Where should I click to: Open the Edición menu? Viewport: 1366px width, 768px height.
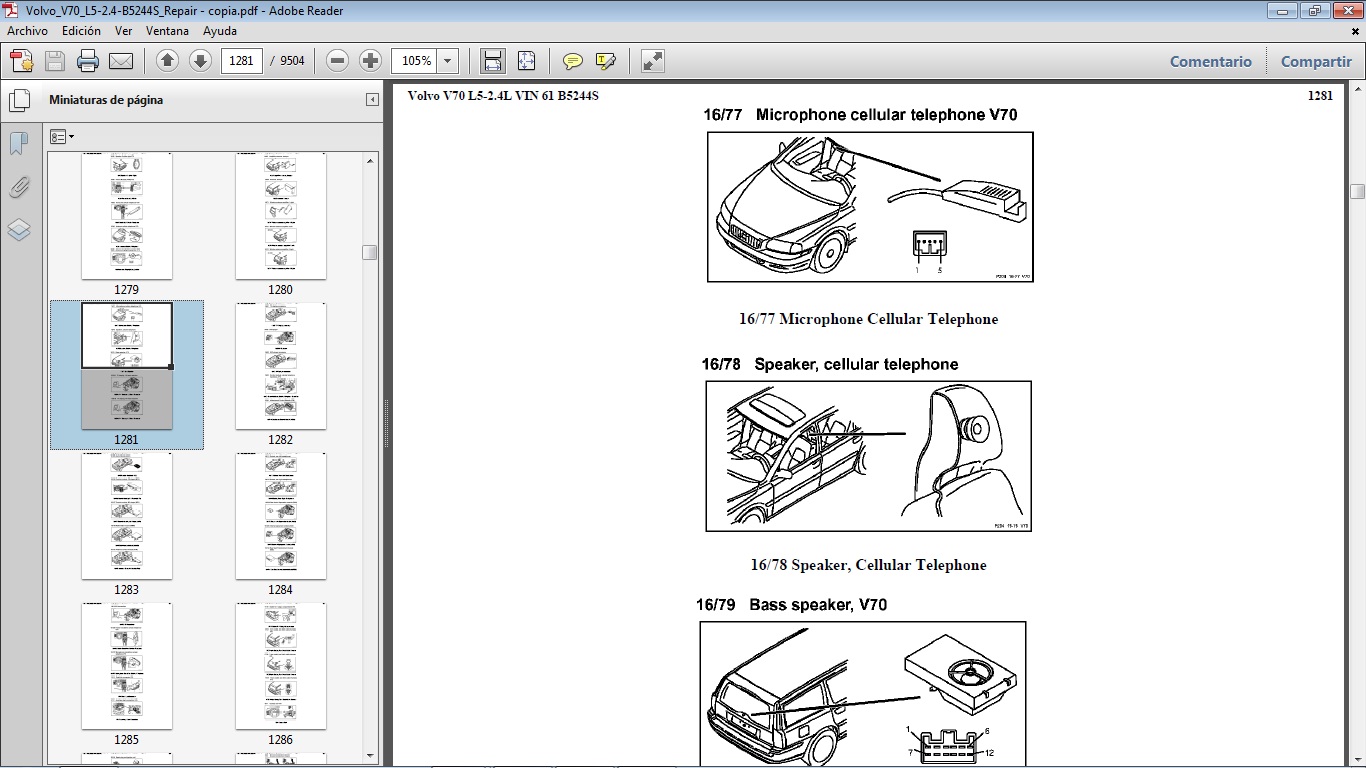point(81,31)
